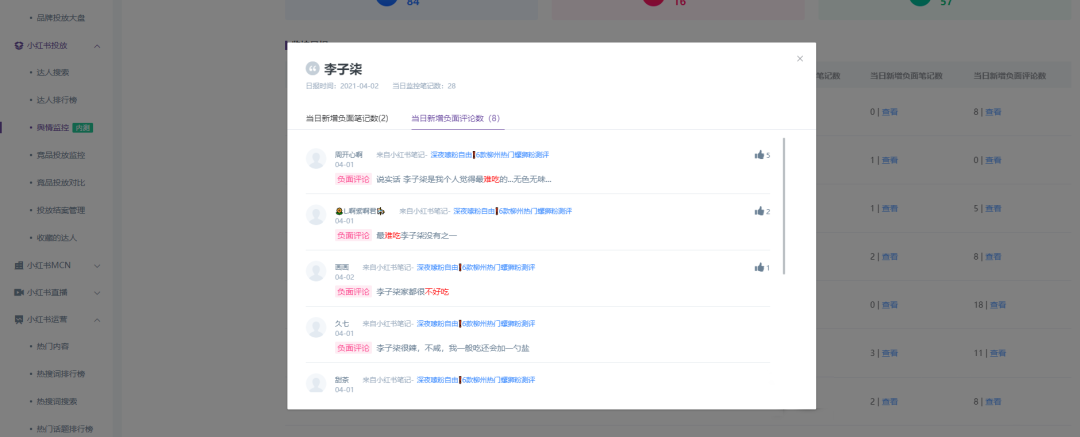This screenshot has height=437, width=1080.
Task: Expand 小红书直播 section chevron
Action: 97,292
